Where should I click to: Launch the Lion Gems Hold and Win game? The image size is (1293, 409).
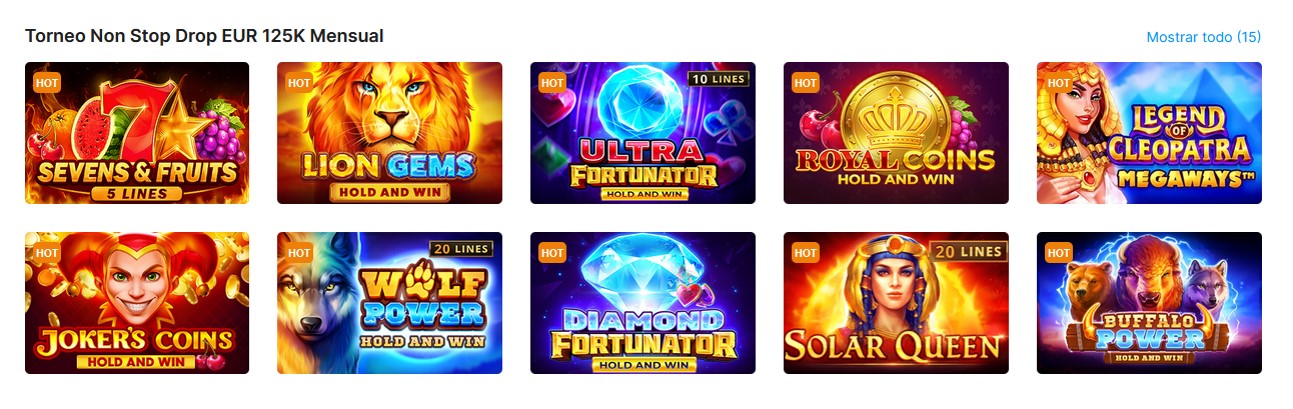point(390,133)
